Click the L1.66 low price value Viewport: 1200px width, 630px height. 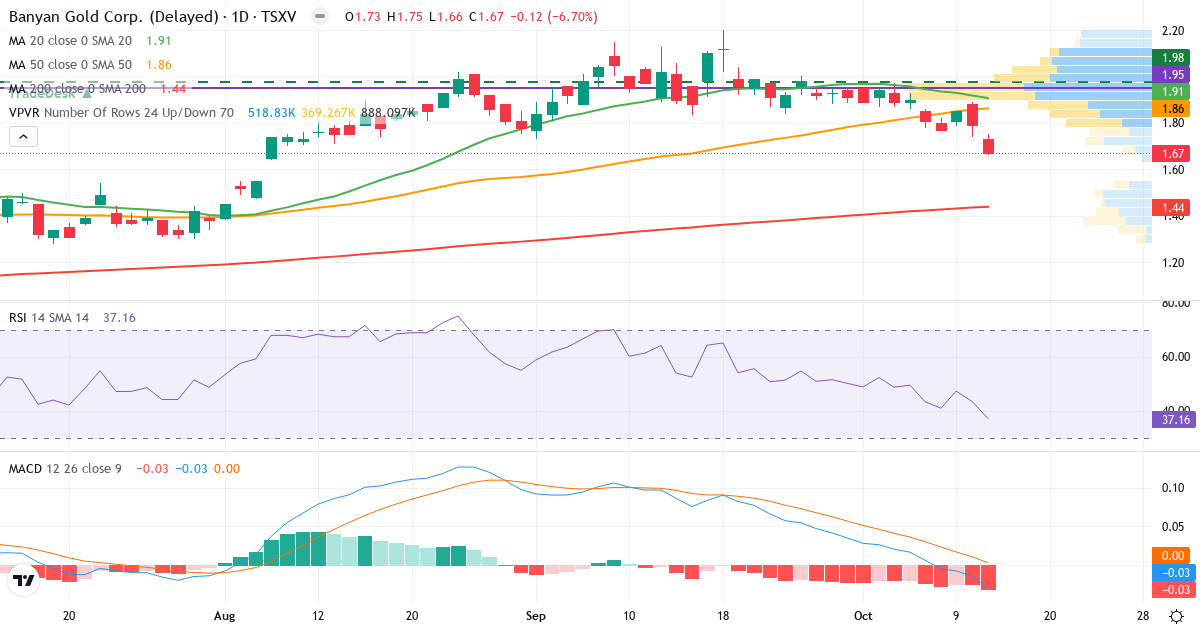[x=444, y=17]
